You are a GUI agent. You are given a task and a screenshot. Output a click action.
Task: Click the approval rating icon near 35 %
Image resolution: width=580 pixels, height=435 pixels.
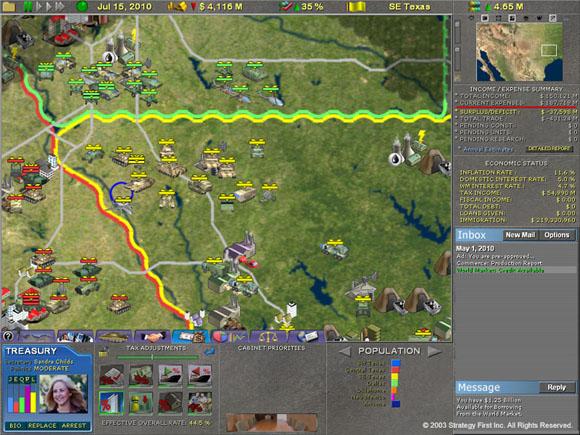(x=285, y=6)
